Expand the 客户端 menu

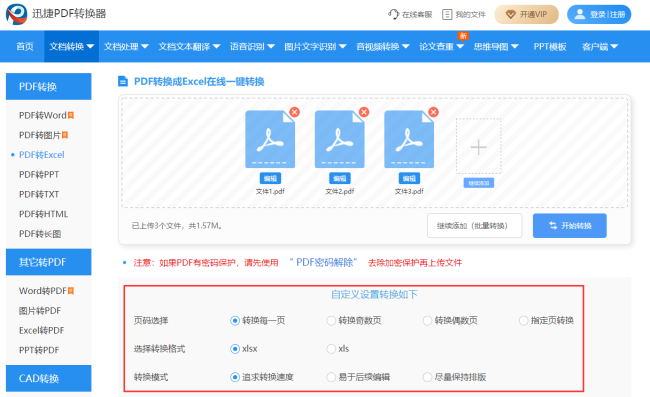pos(600,46)
